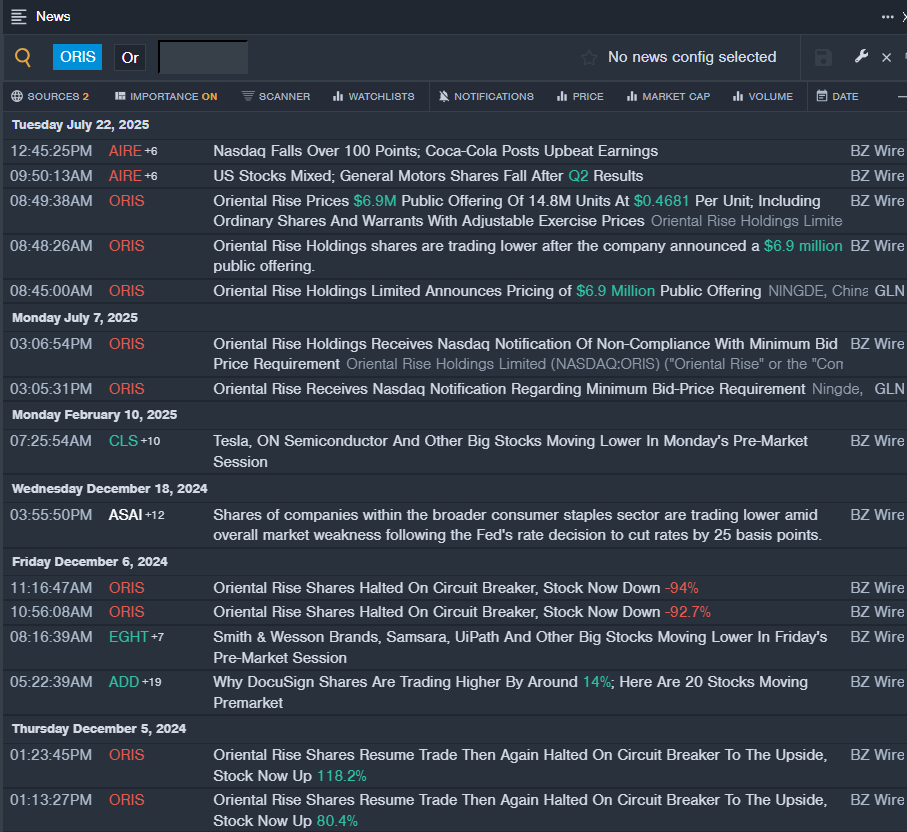The image size is (907, 832).
Task: Click ORIS ticker in the 08:45:00AM row
Action: [127, 291]
